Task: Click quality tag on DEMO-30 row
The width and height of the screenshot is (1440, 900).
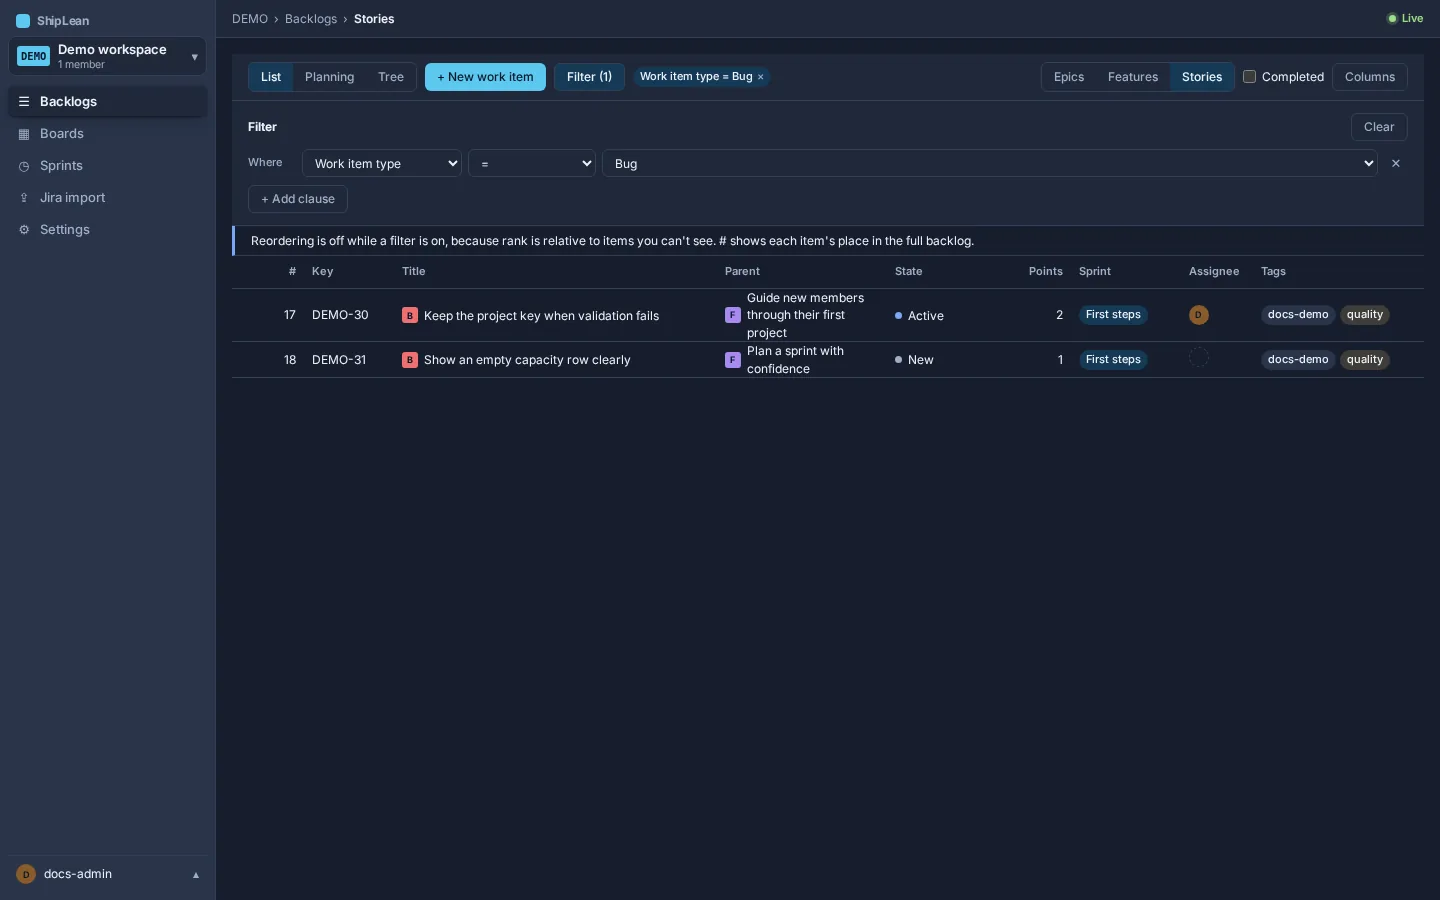Action: pyautogui.click(x=1365, y=315)
